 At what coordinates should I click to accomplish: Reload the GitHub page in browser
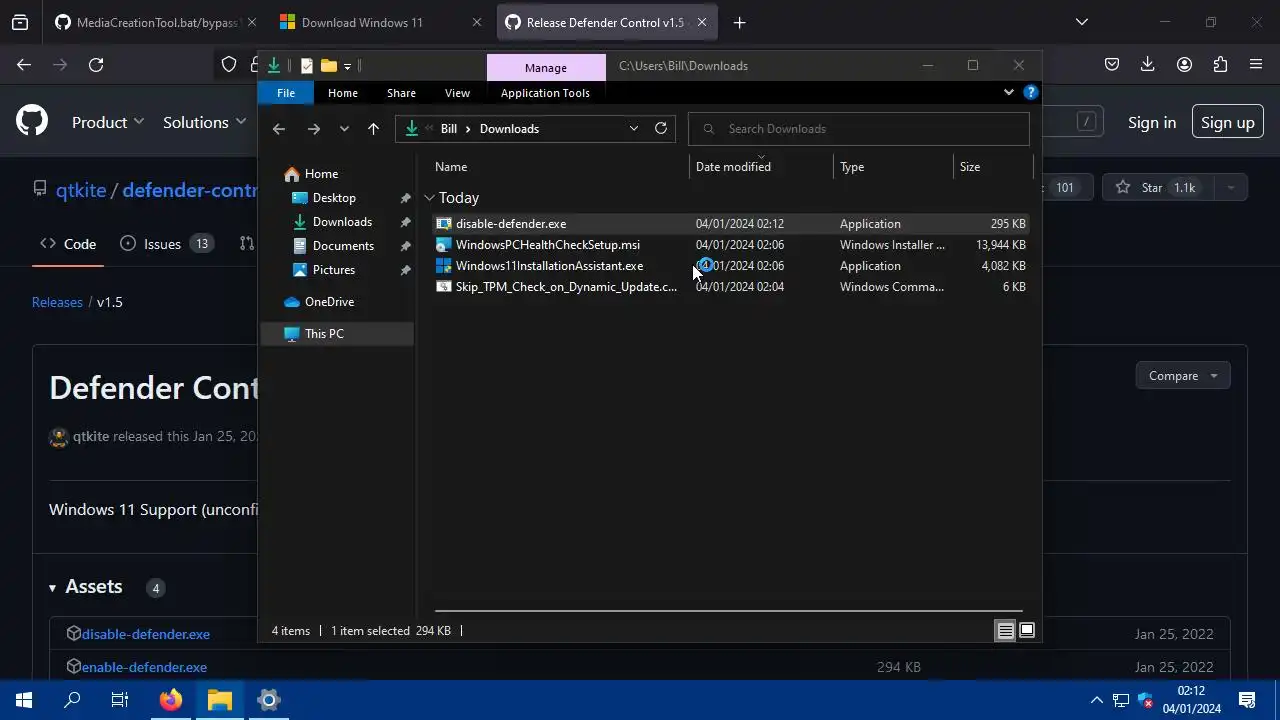pos(96,65)
